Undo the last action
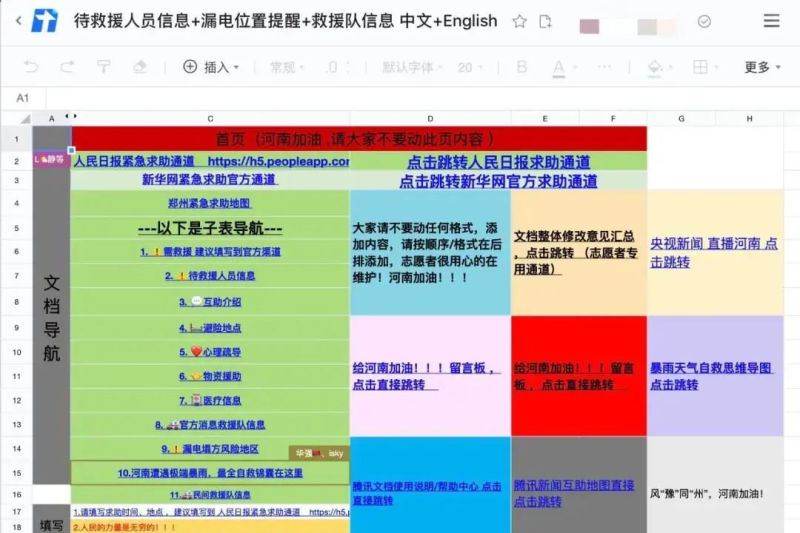This screenshot has height=533, width=800. pyautogui.click(x=31, y=67)
